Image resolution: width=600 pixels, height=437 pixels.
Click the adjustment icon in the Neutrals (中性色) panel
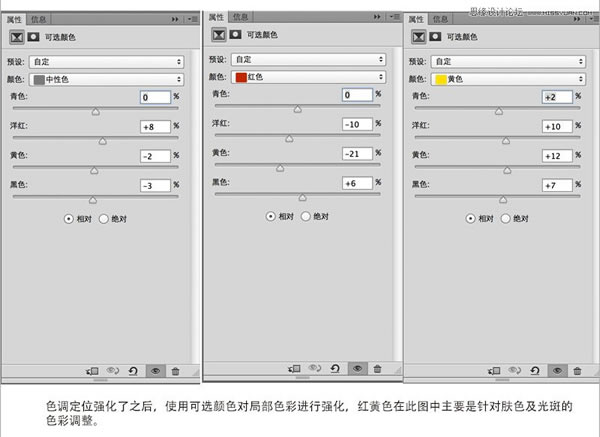tap(17, 37)
